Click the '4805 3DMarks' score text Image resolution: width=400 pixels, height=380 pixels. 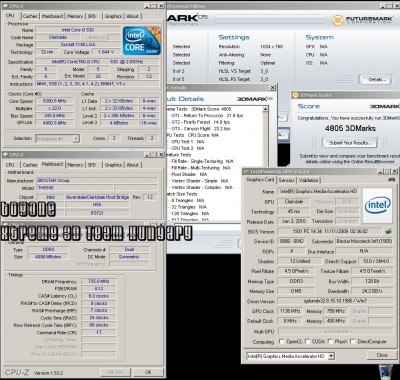click(x=350, y=128)
